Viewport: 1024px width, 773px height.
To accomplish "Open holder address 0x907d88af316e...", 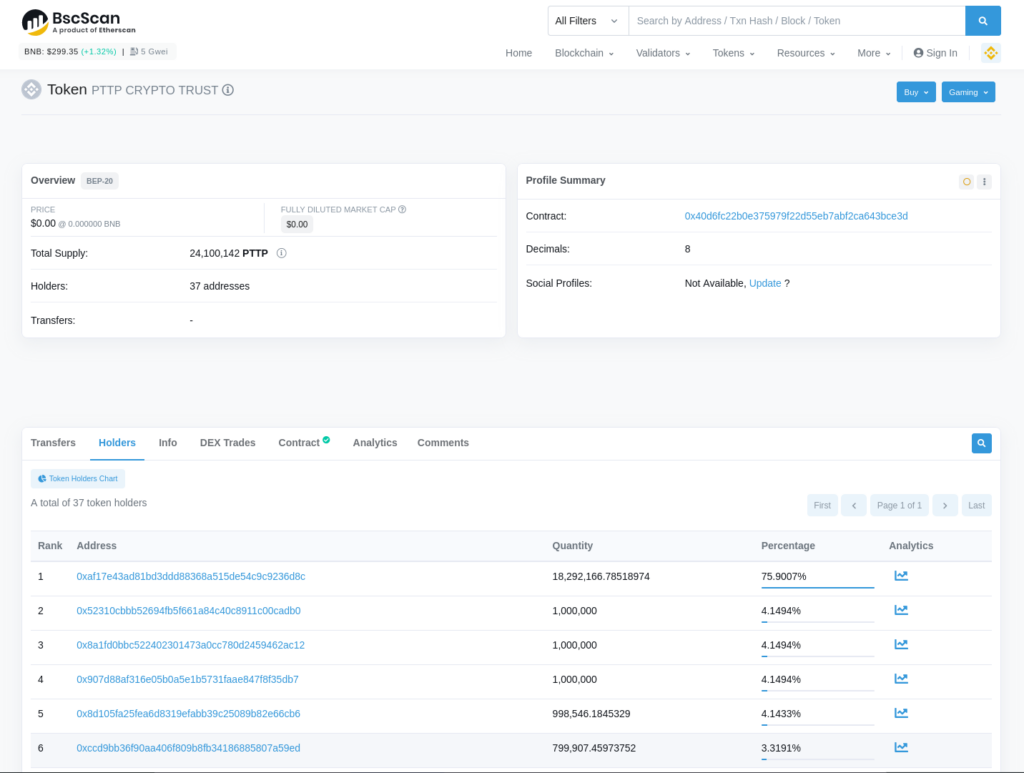I will click(x=187, y=680).
